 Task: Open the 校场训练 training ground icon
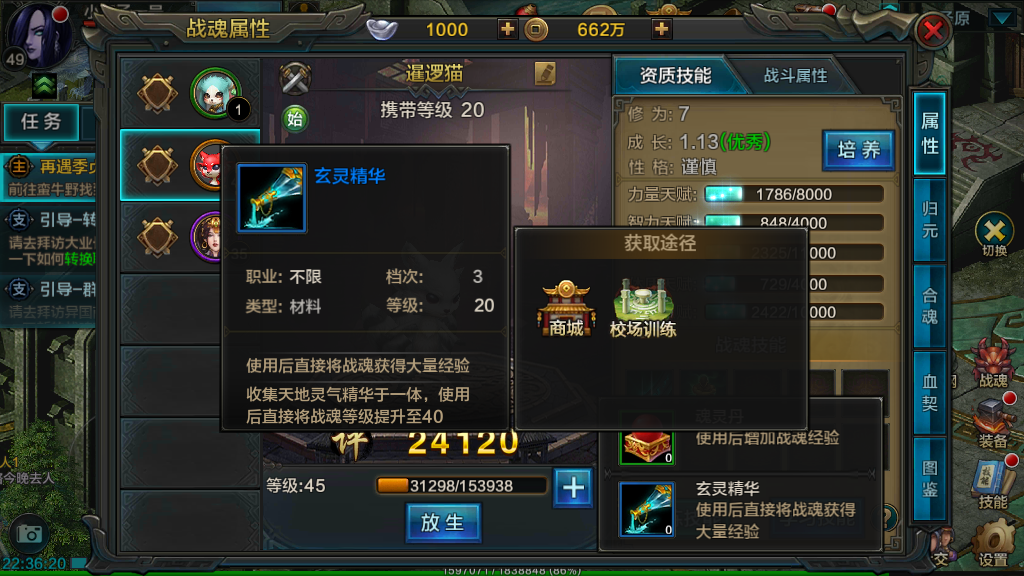coord(643,308)
